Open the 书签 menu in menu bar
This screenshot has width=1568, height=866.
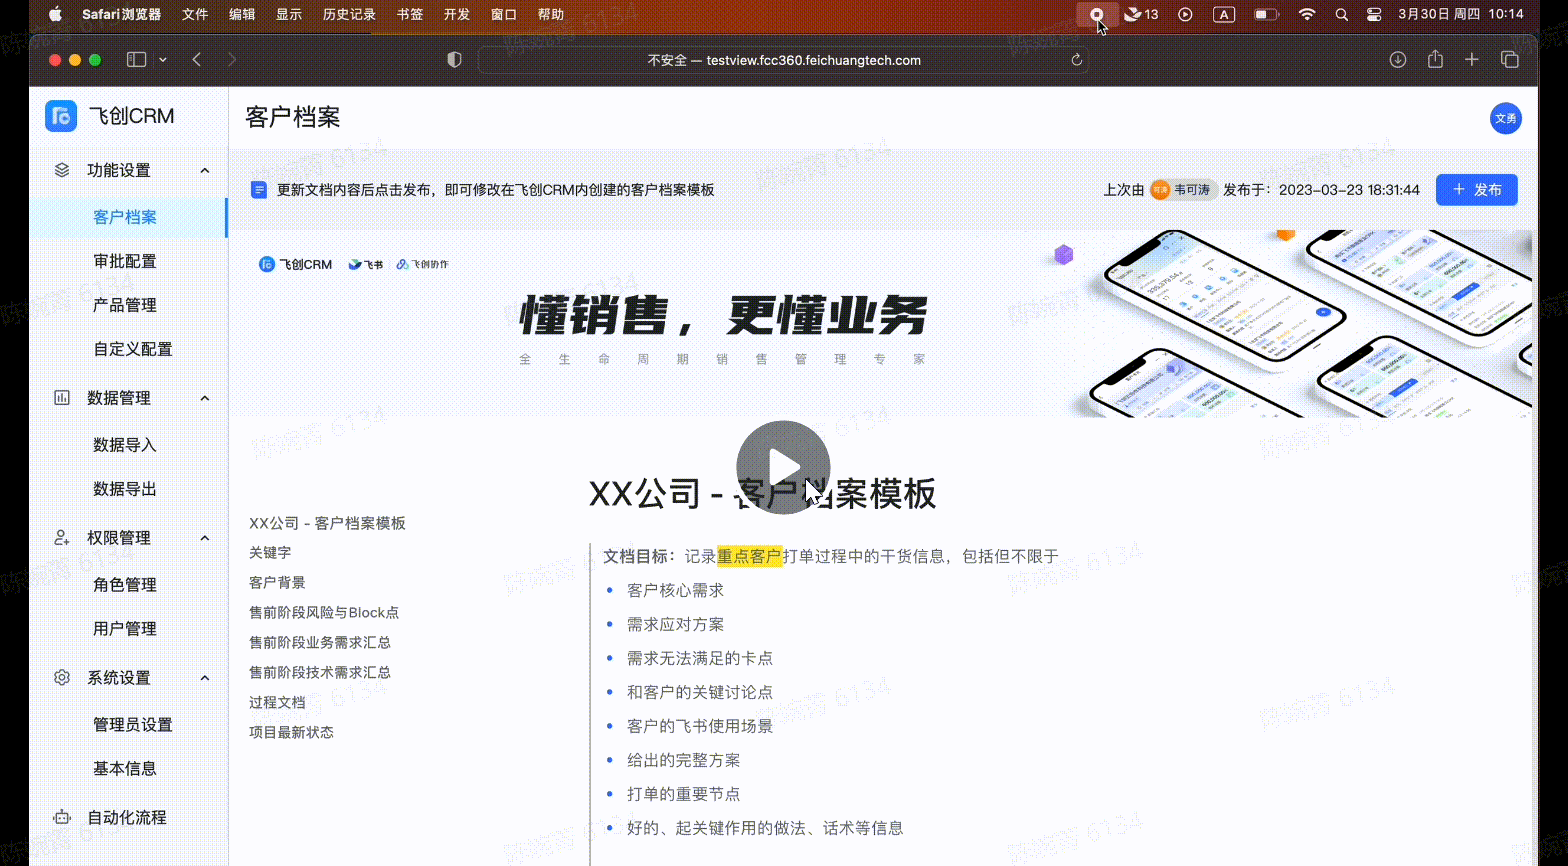tap(409, 14)
